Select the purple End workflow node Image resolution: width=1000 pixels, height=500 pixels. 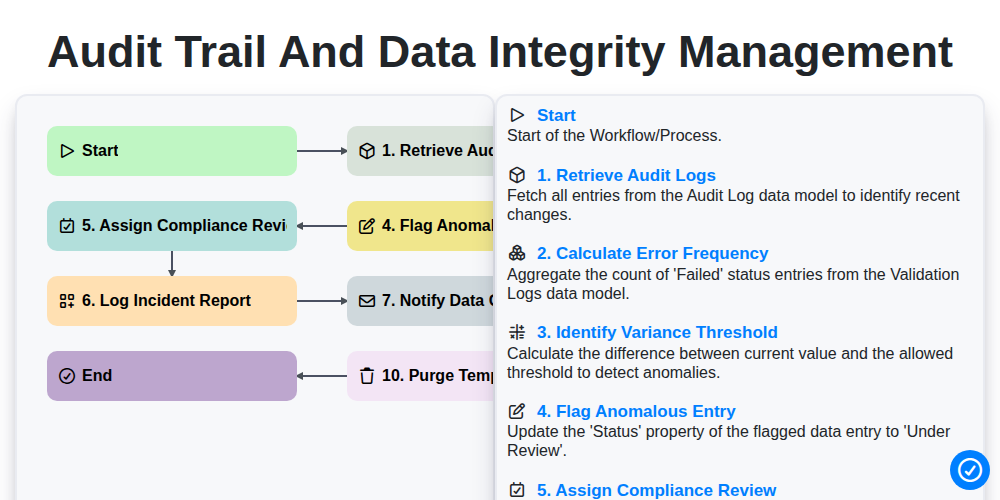pyautogui.click(x=172, y=376)
